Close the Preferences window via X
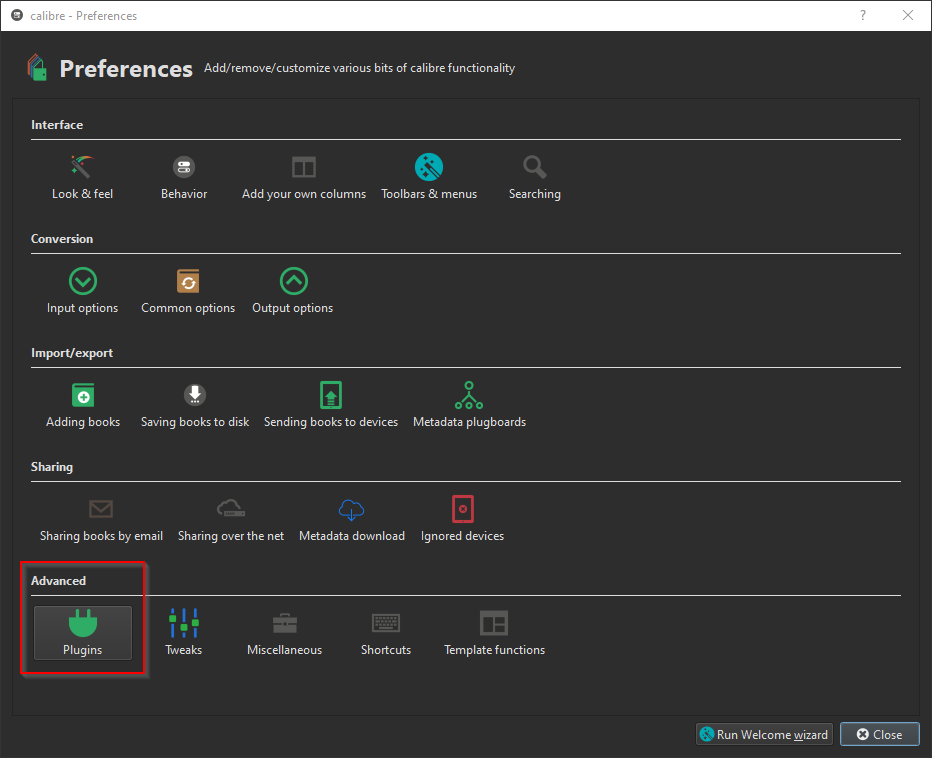Image resolution: width=932 pixels, height=758 pixels. (908, 15)
